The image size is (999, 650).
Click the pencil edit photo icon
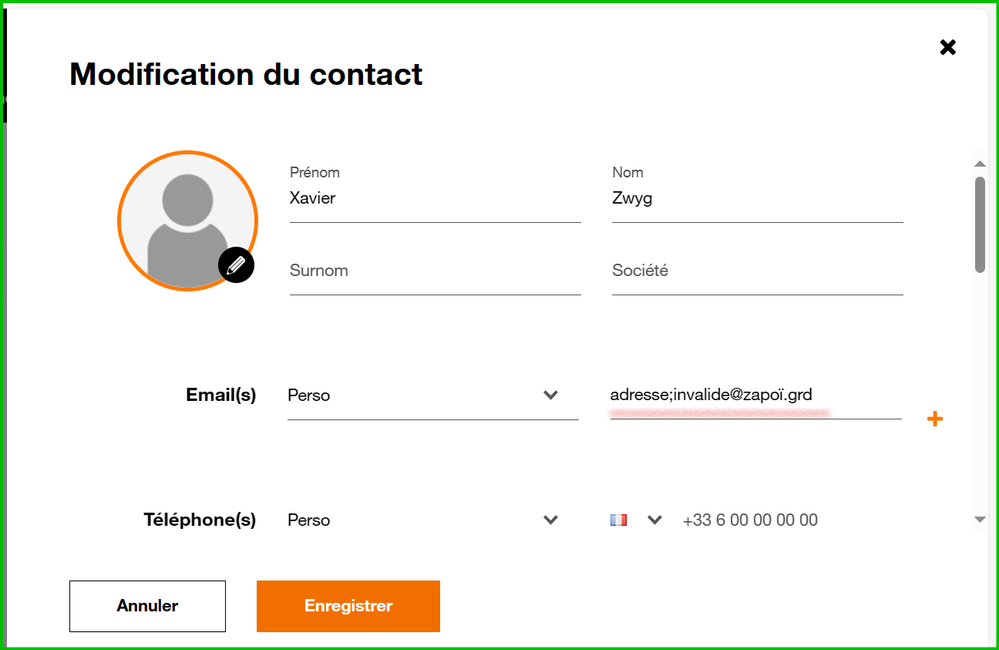coord(236,265)
